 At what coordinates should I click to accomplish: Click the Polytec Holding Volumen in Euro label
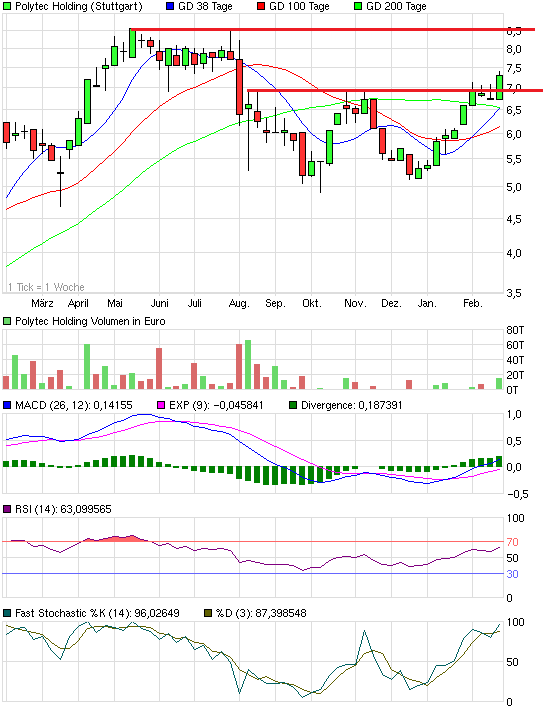(x=90, y=321)
